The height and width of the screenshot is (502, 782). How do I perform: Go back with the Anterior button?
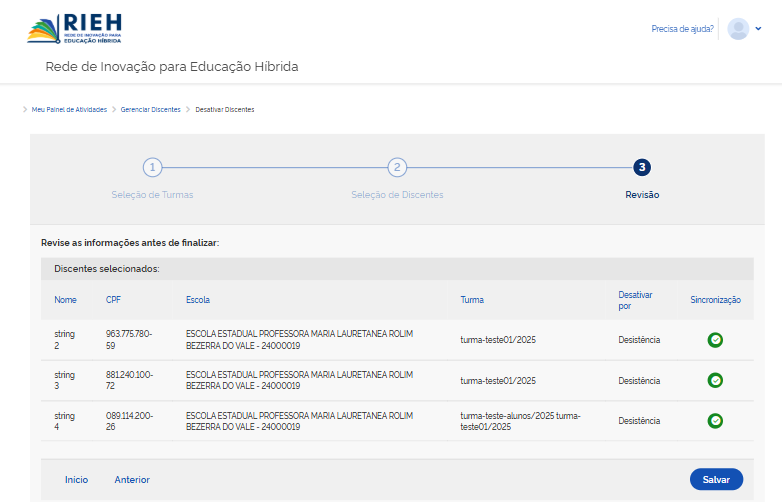click(132, 480)
